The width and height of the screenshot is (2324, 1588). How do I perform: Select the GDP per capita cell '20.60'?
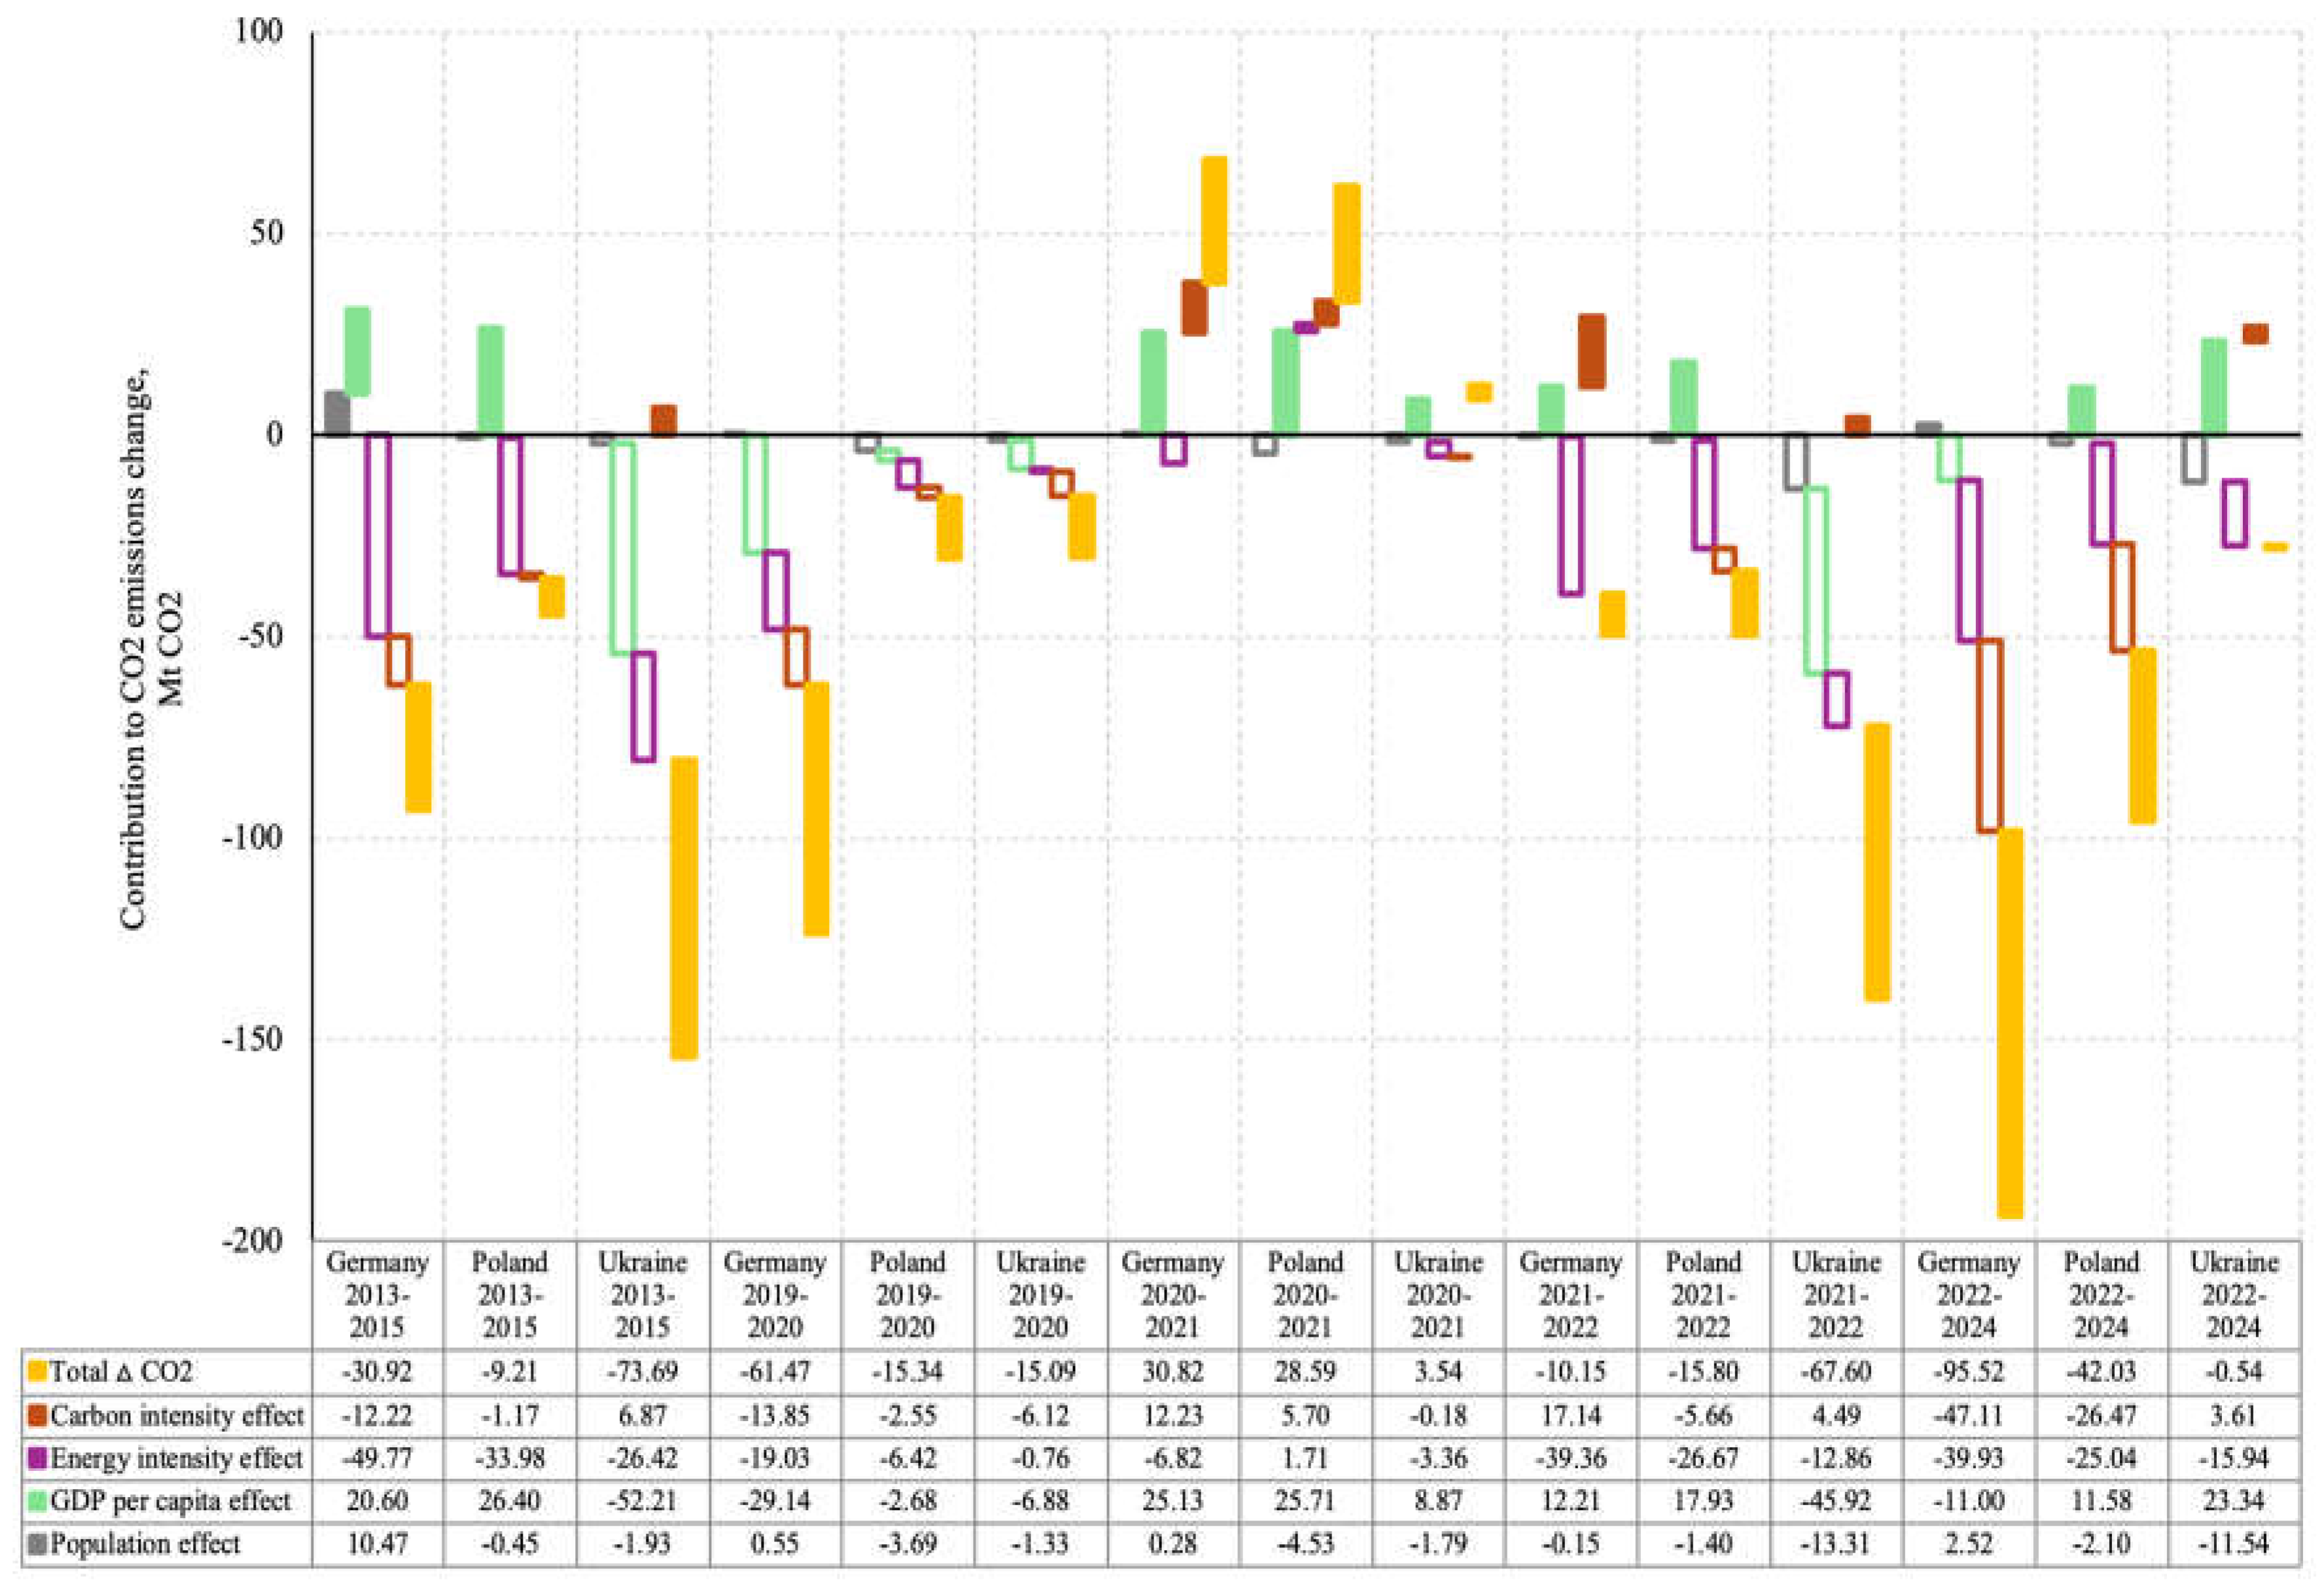[x=377, y=1501]
